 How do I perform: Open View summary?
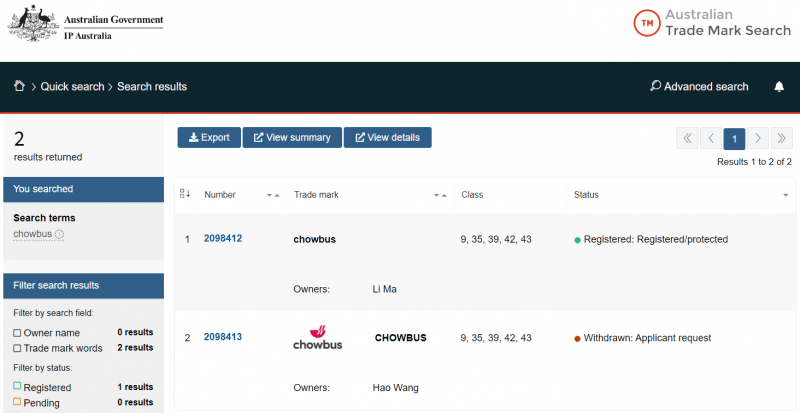(x=292, y=137)
